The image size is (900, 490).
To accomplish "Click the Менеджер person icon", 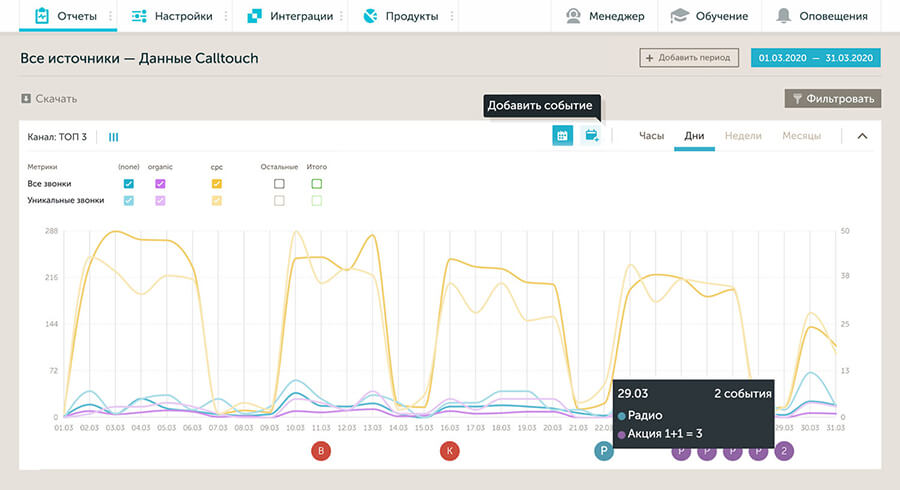I will pos(573,16).
